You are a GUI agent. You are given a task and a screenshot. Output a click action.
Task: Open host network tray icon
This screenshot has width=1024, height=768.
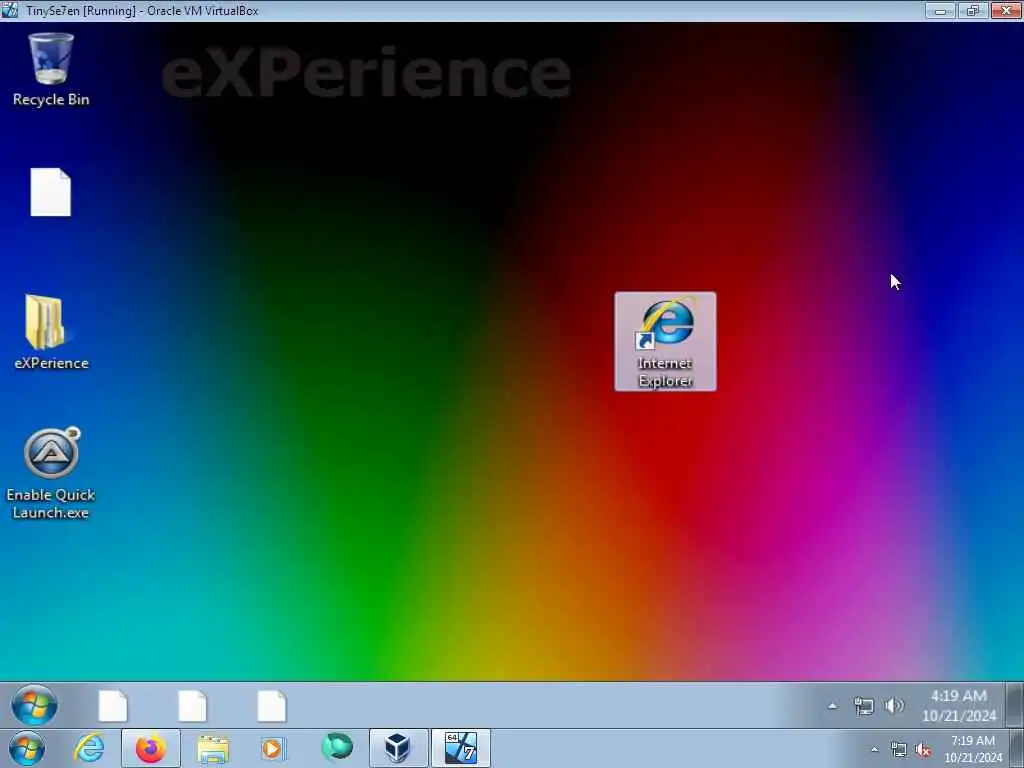pyautogui.click(x=899, y=750)
